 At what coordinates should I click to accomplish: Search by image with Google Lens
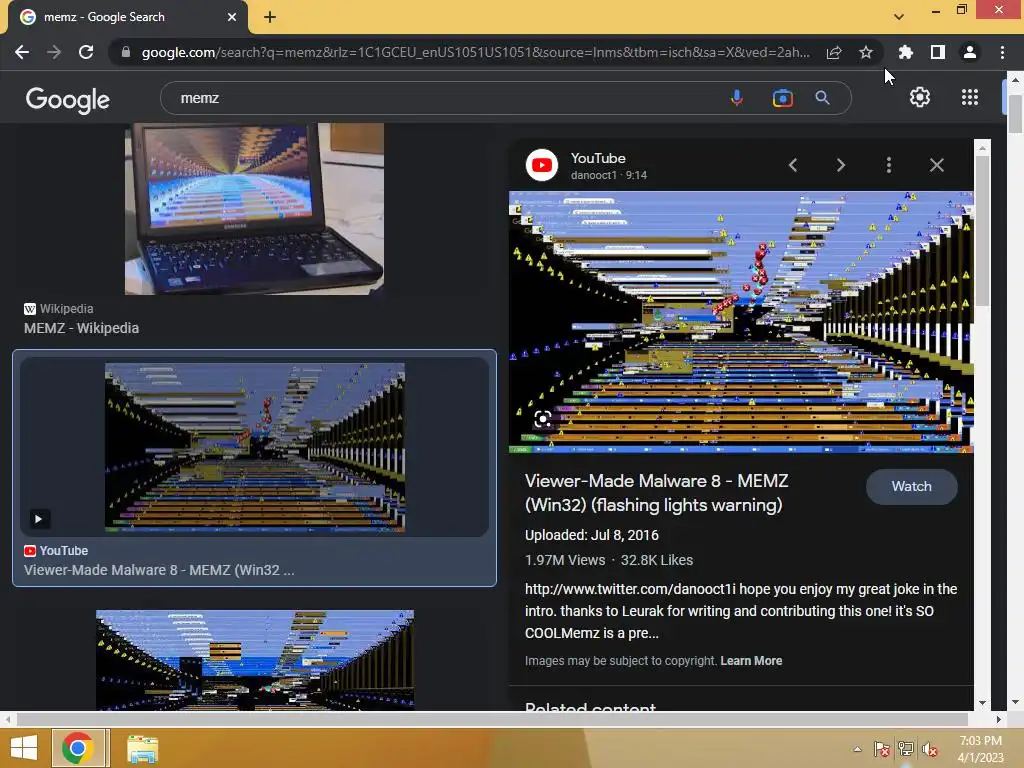782,98
